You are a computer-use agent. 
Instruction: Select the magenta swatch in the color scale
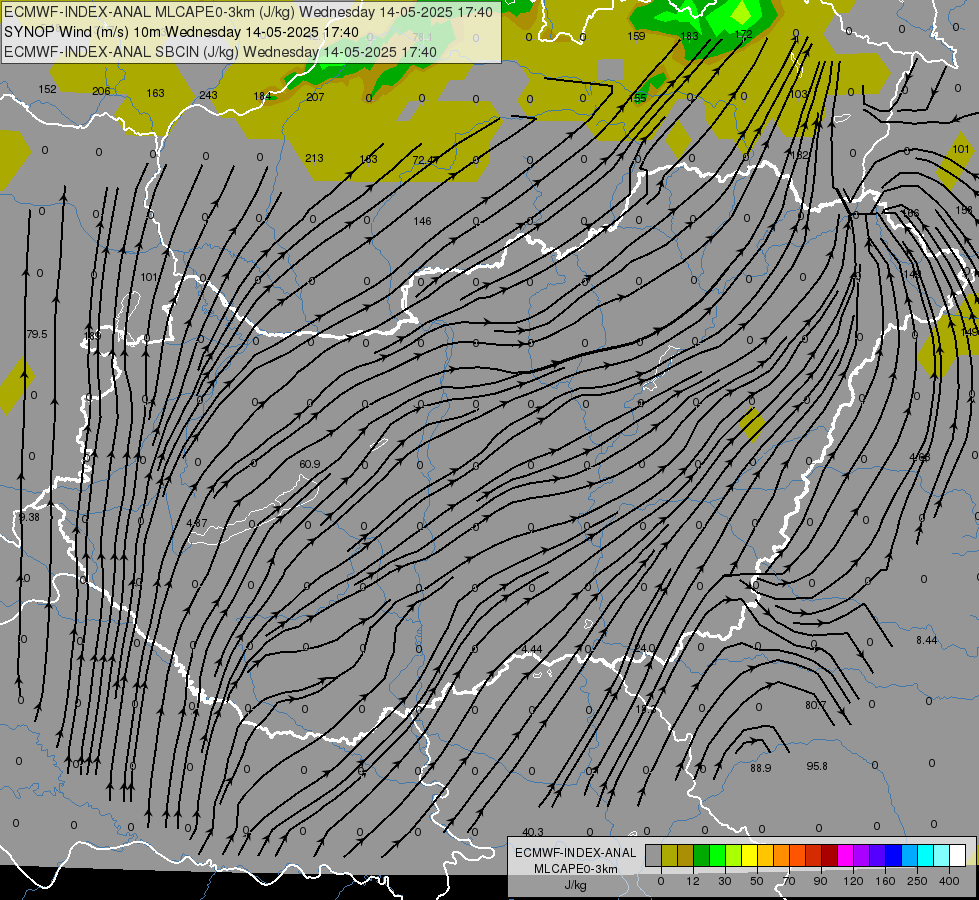(845, 855)
